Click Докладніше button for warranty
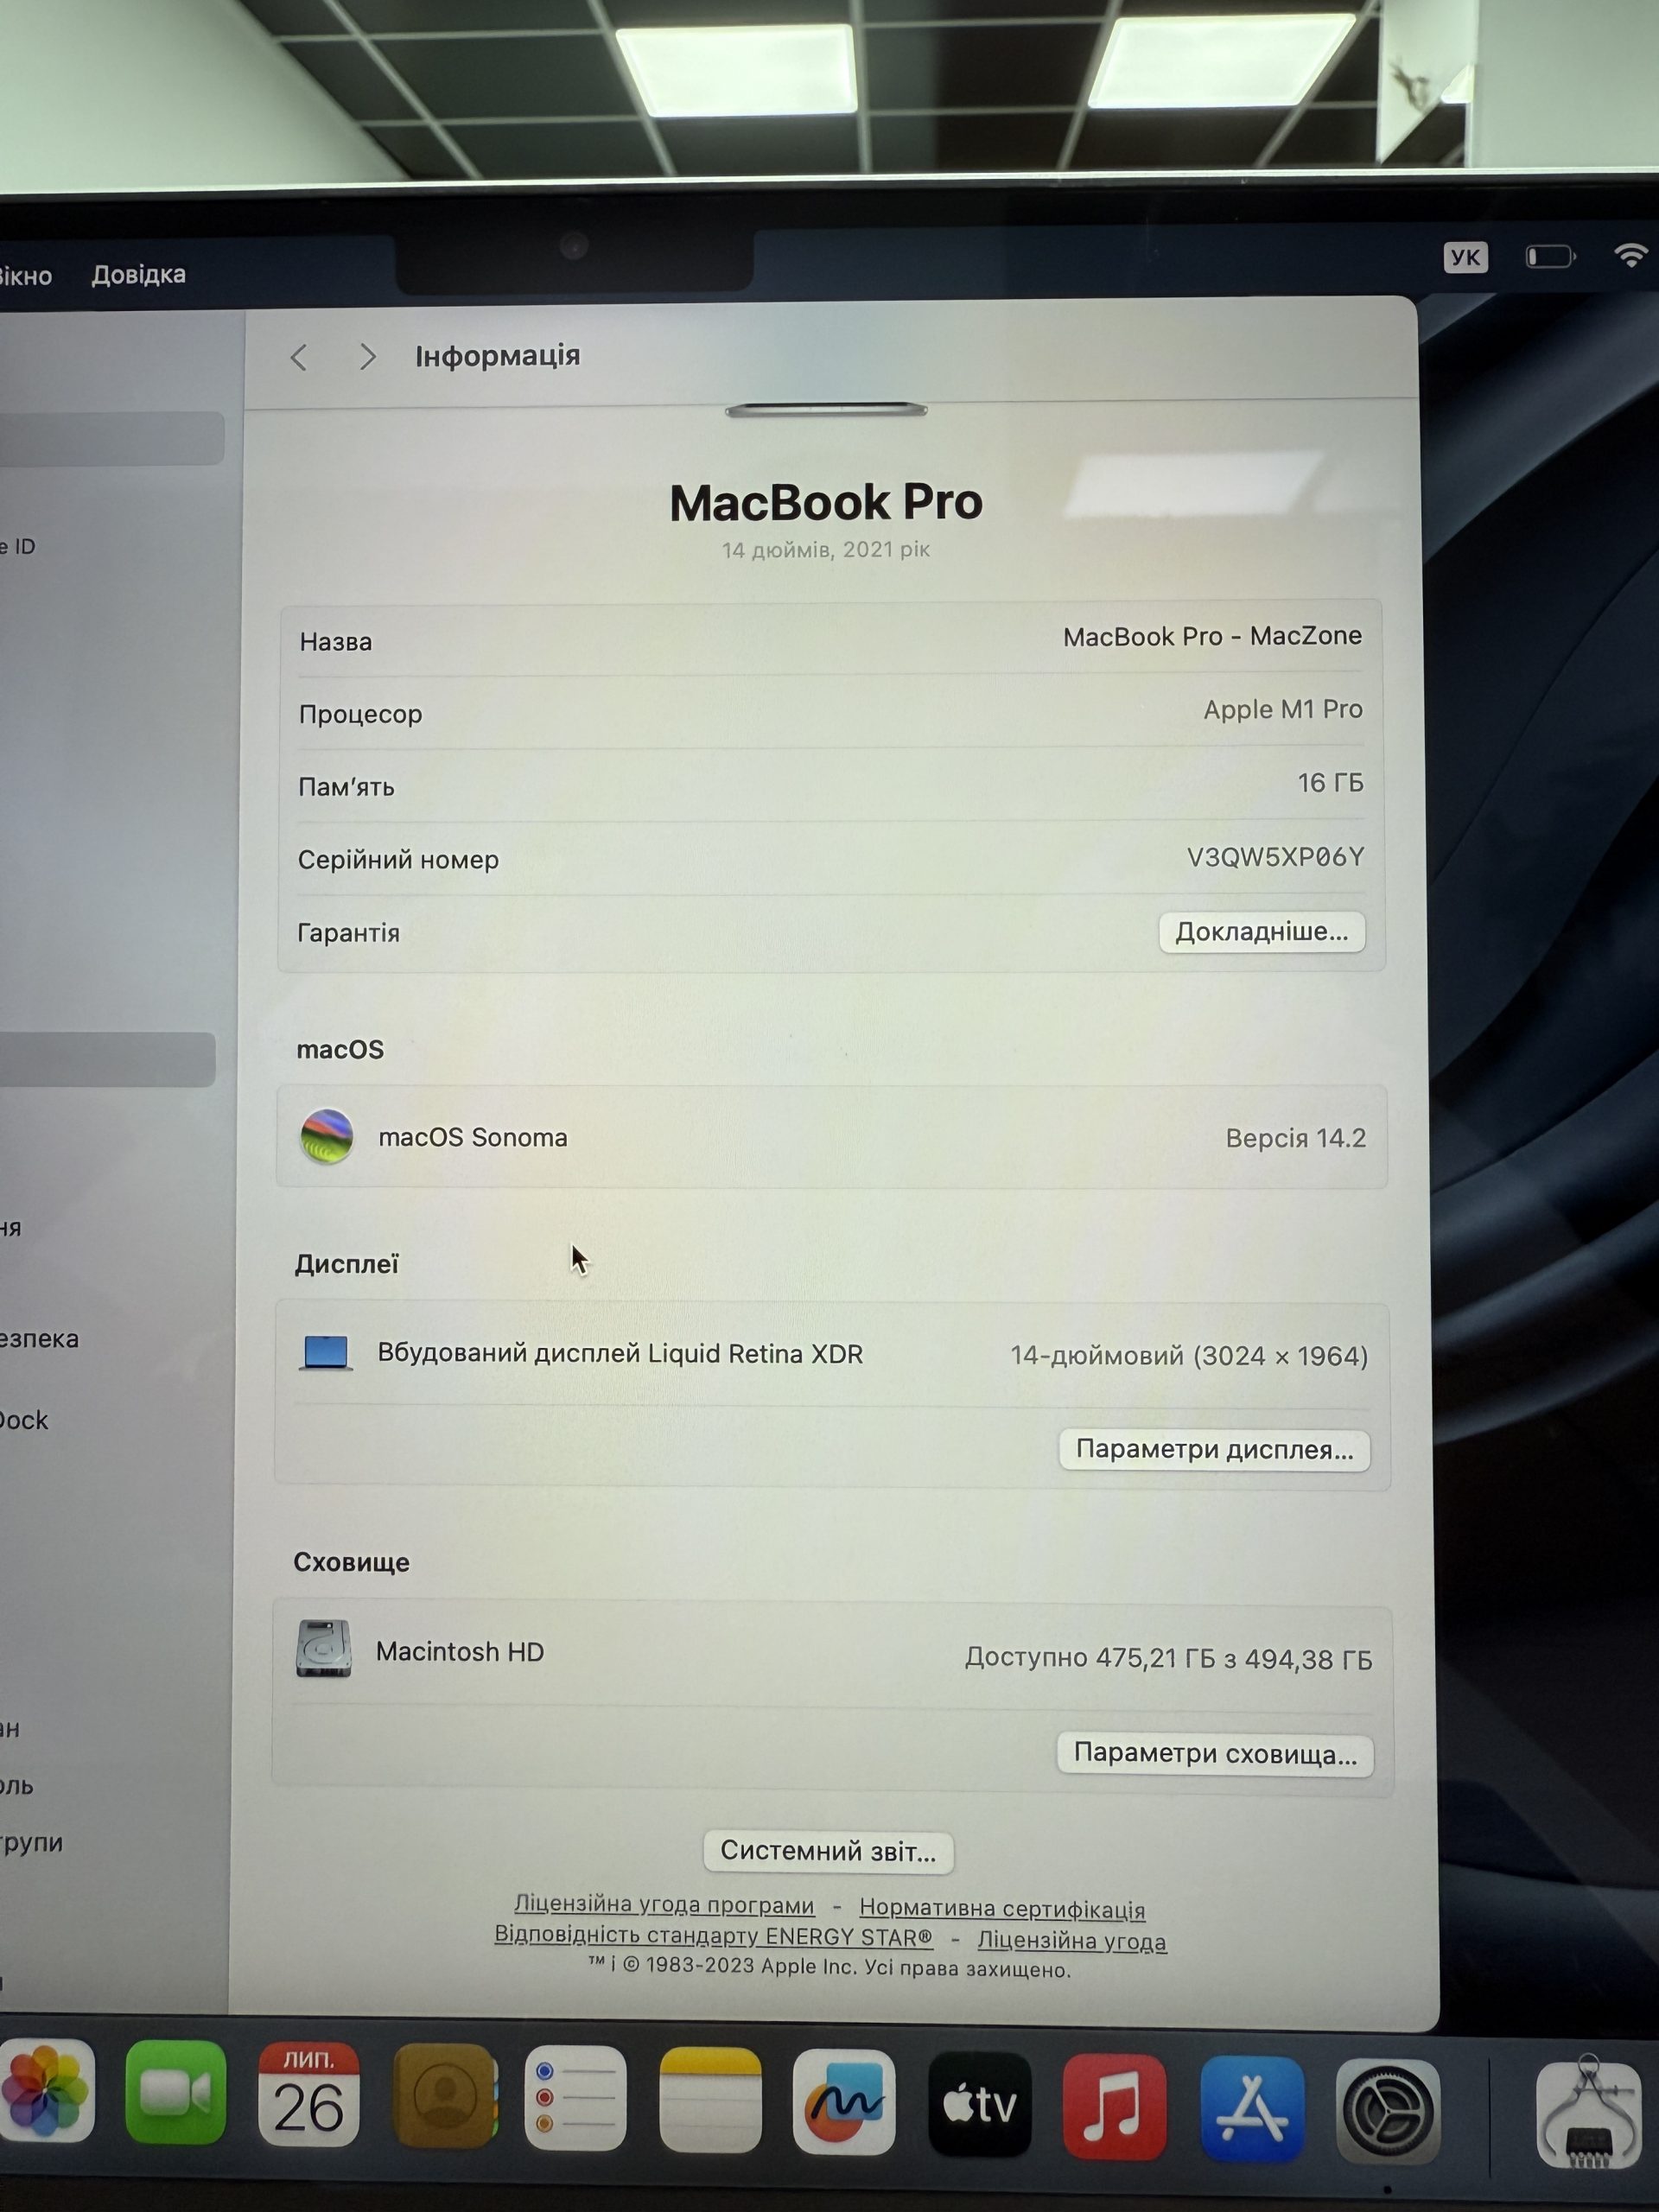This screenshot has height=2212, width=1659. click(x=1262, y=932)
